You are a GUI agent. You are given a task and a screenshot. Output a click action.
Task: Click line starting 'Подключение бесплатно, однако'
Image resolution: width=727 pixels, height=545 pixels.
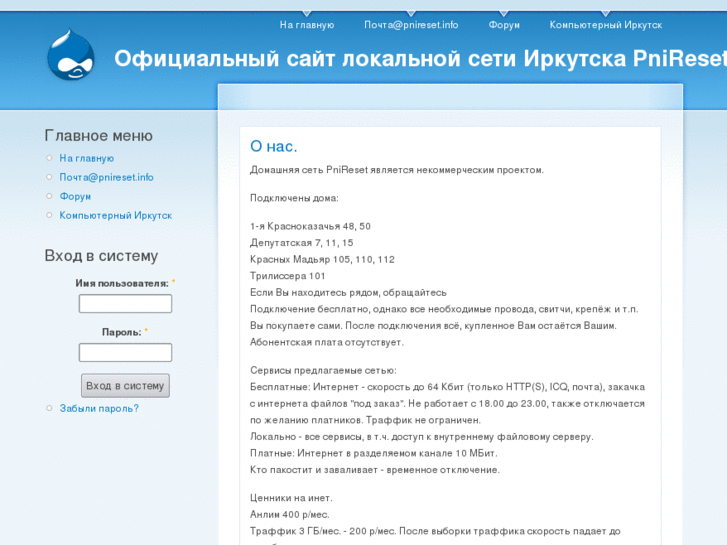click(444, 309)
